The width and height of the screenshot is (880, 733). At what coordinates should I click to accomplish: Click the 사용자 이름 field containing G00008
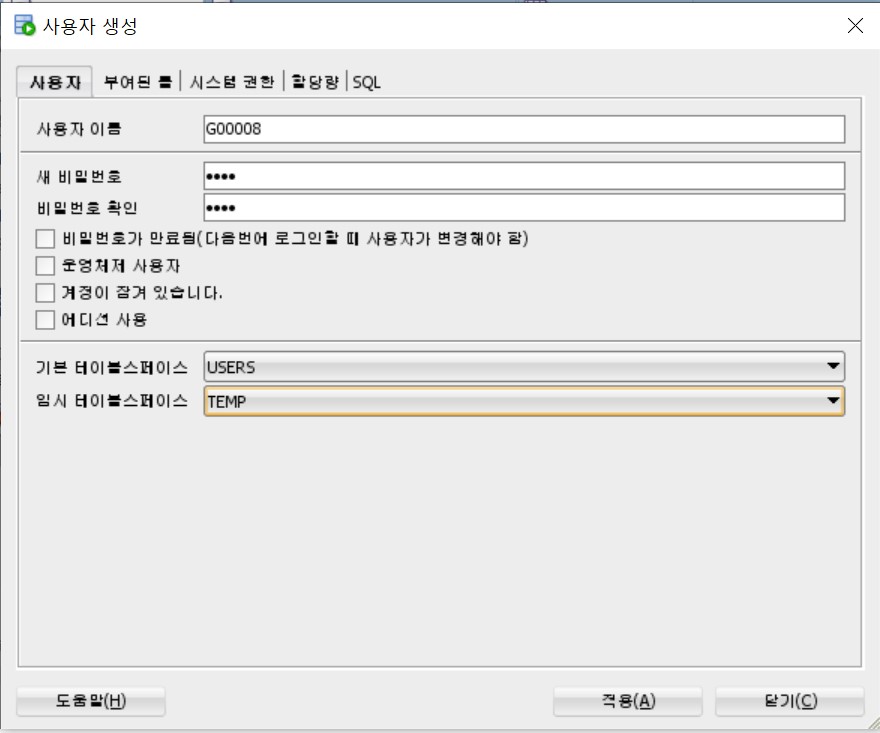[523, 129]
